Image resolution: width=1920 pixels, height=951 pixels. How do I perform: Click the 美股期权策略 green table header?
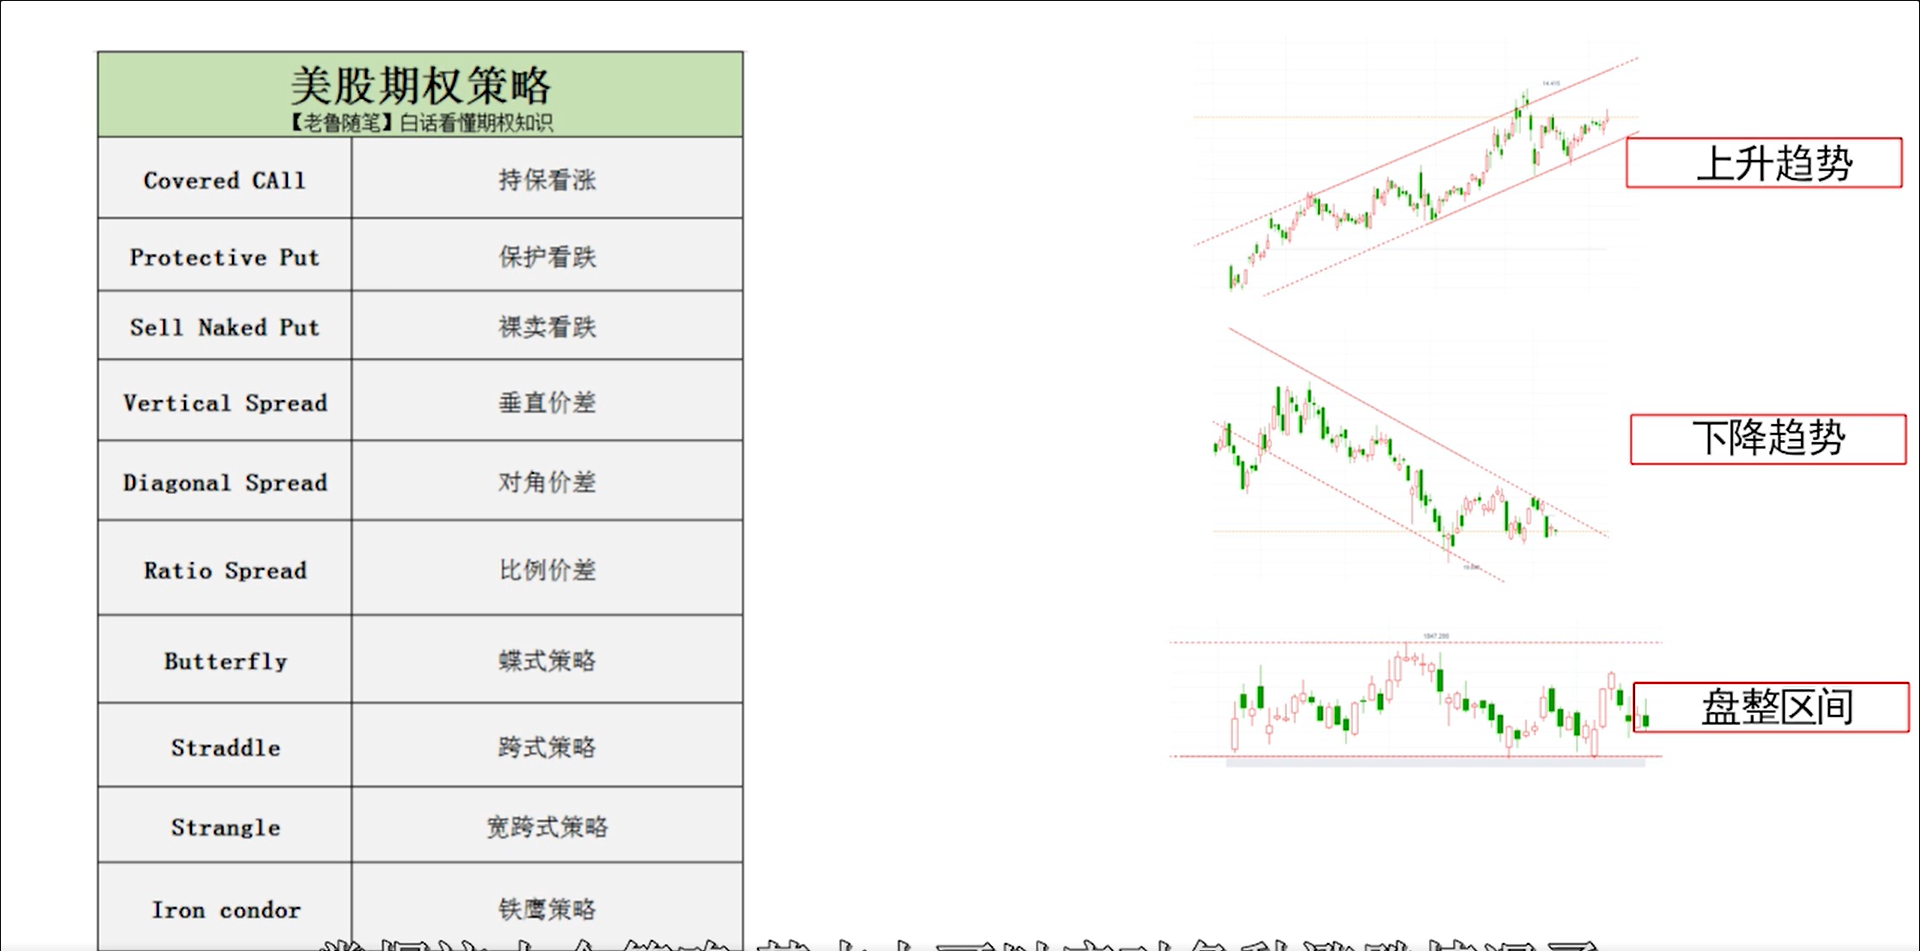coord(420,95)
